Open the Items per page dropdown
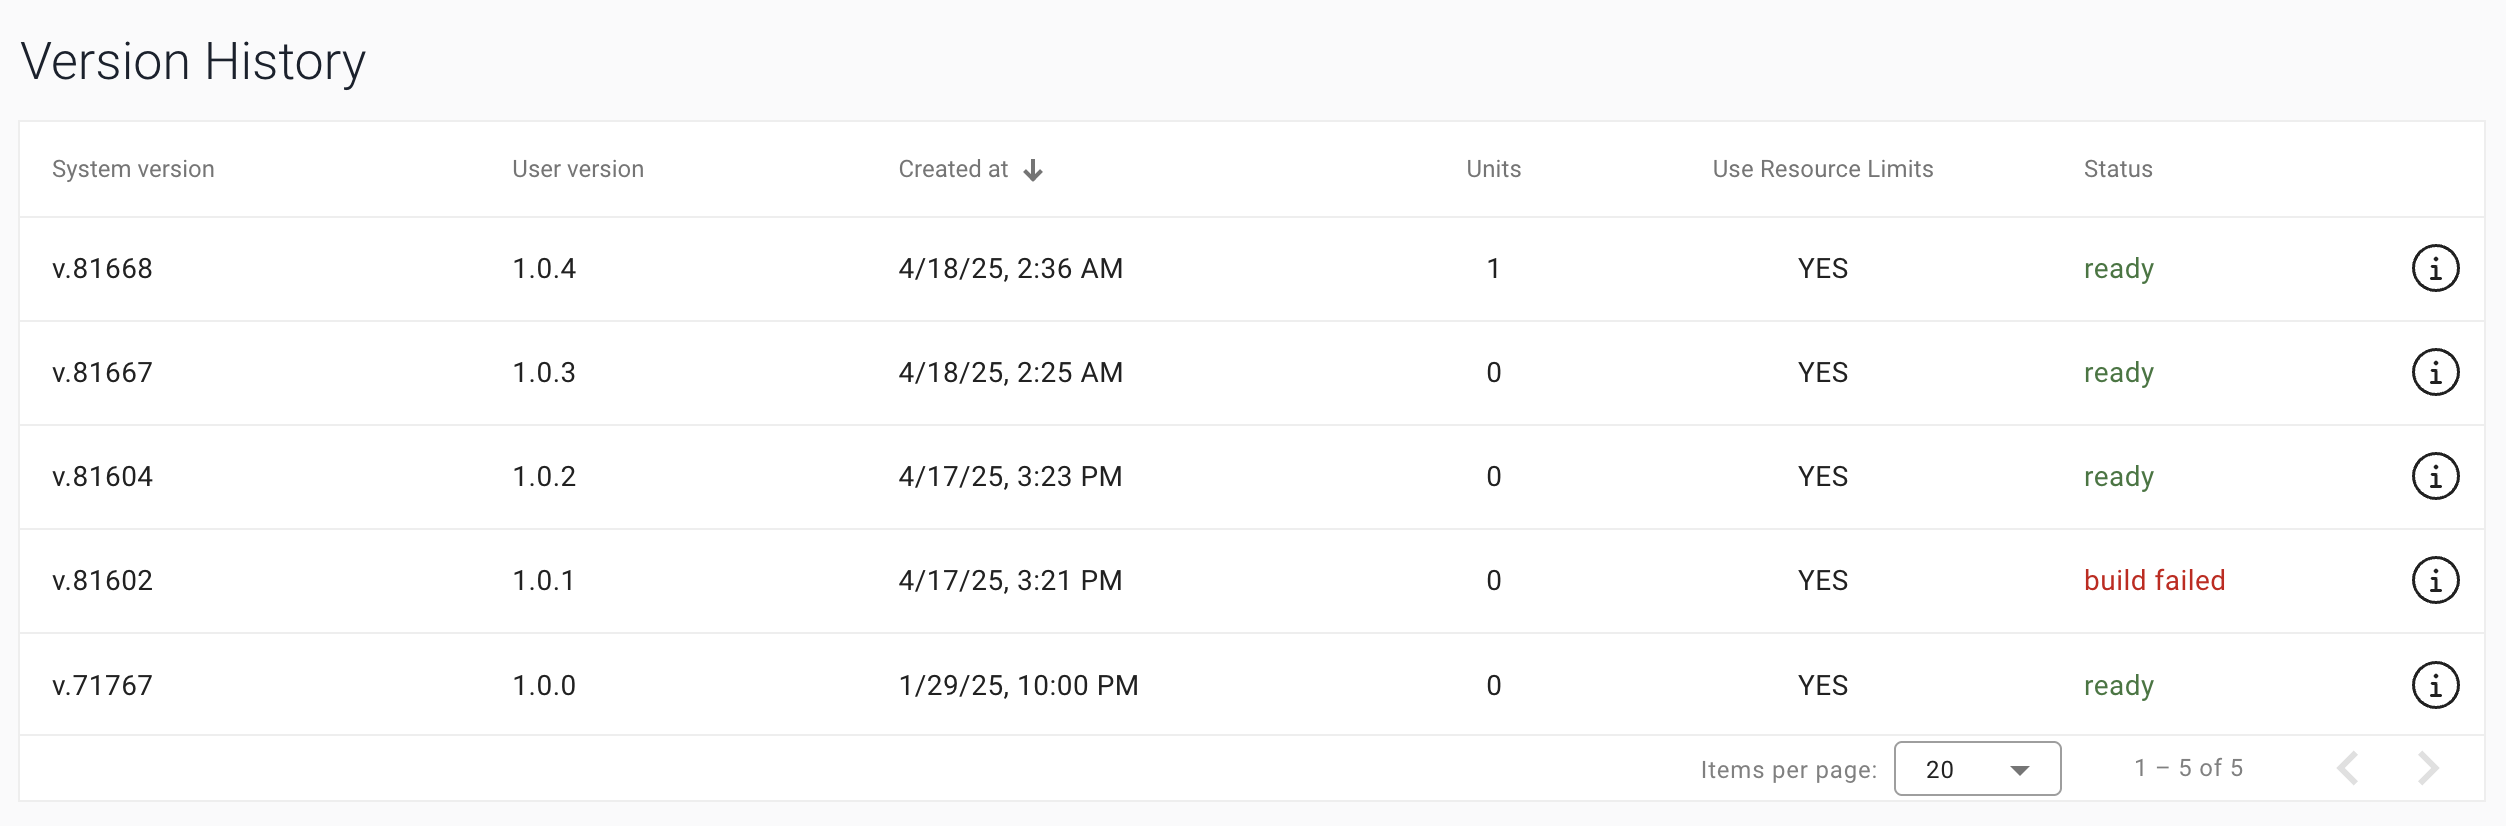This screenshot has width=2506, height=826. click(1977, 769)
